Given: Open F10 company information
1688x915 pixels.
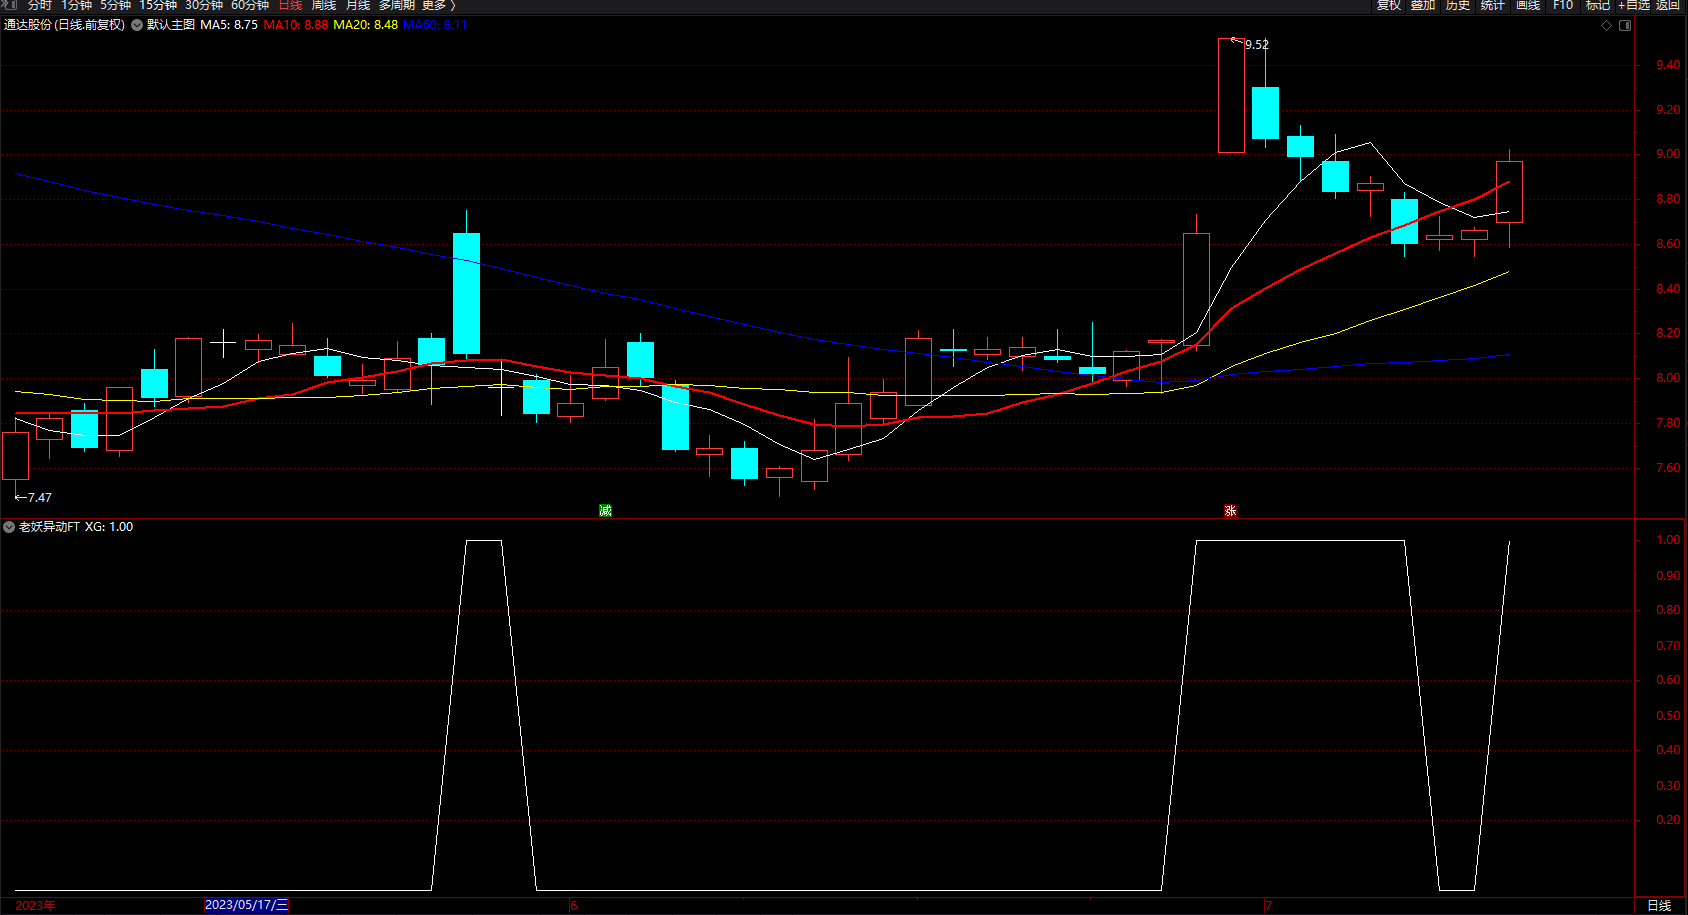Looking at the screenshot, I should 1563,5.
